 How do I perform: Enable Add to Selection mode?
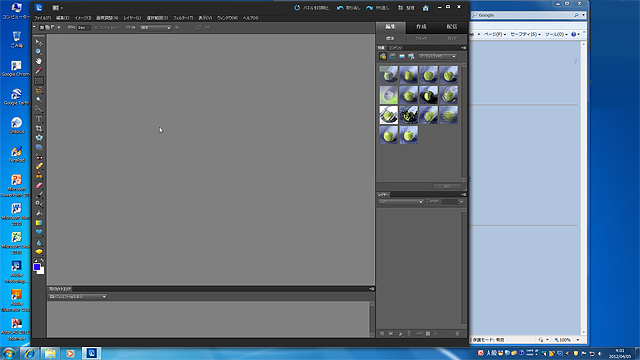coord(47,27)
